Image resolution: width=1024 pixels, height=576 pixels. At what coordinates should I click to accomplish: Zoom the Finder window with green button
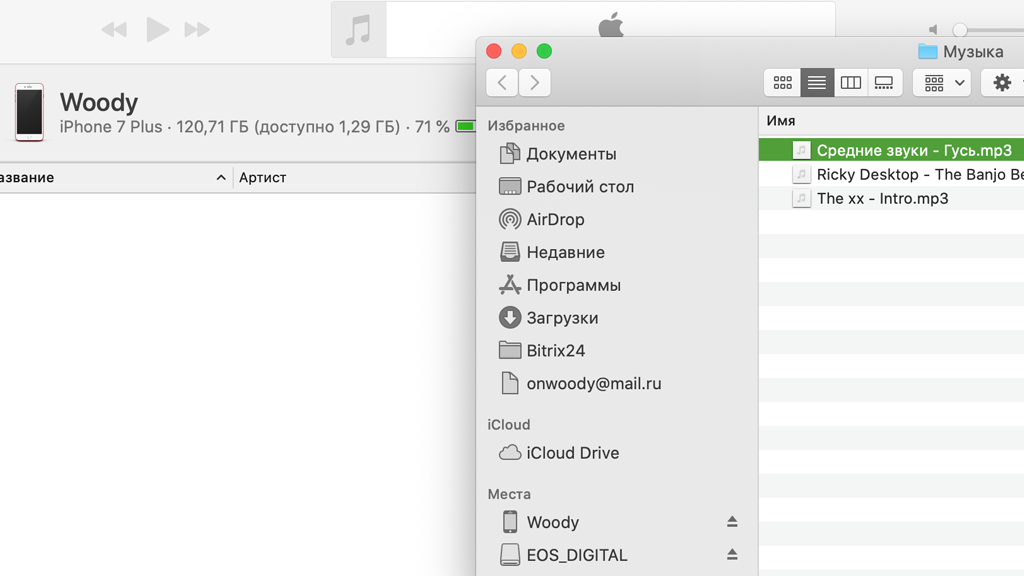click(544, 51)
